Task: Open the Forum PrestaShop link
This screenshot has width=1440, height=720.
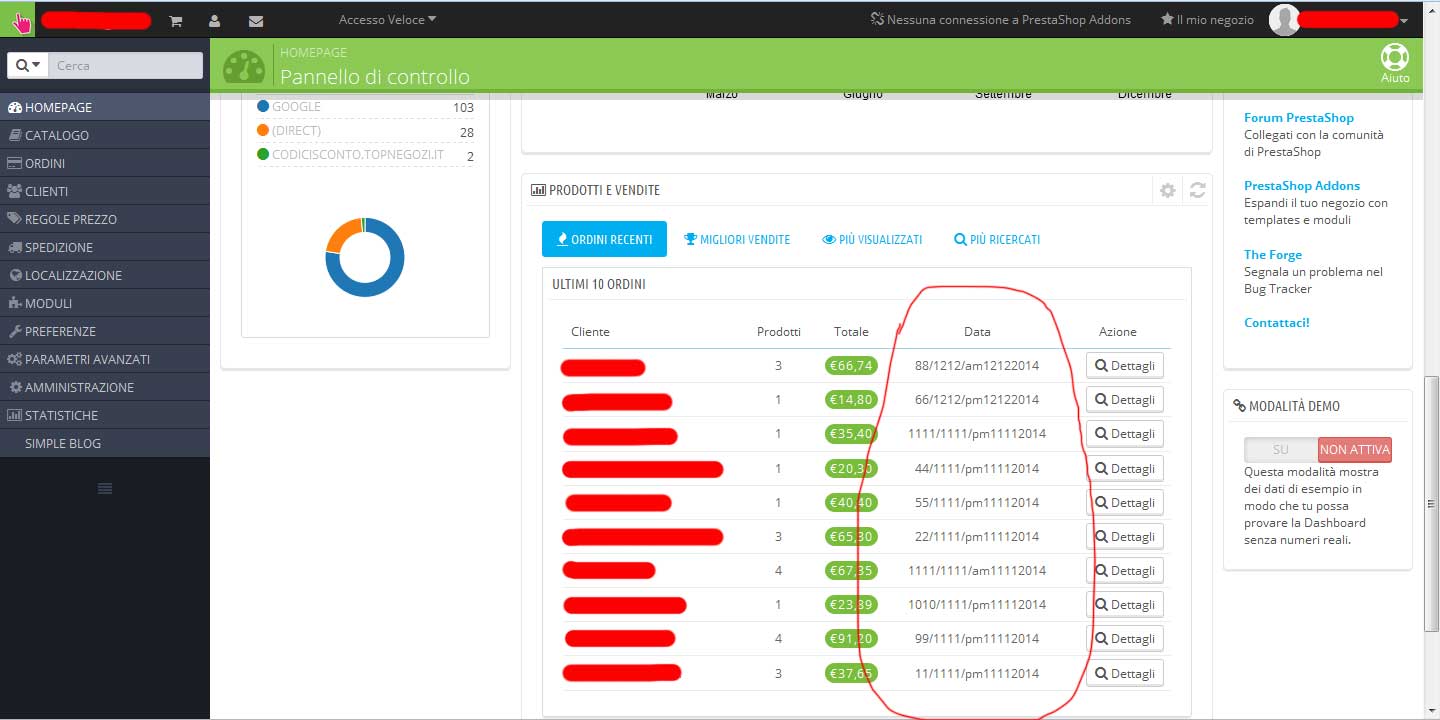Action: point(1299,118)
